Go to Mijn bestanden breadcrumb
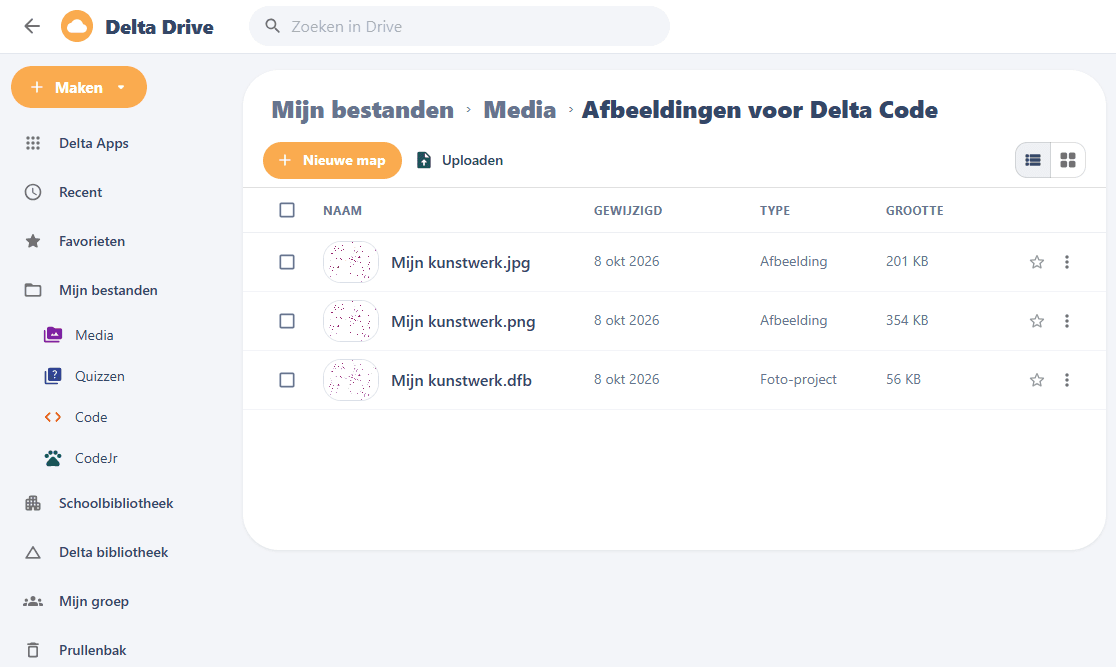 pos(362,110)
